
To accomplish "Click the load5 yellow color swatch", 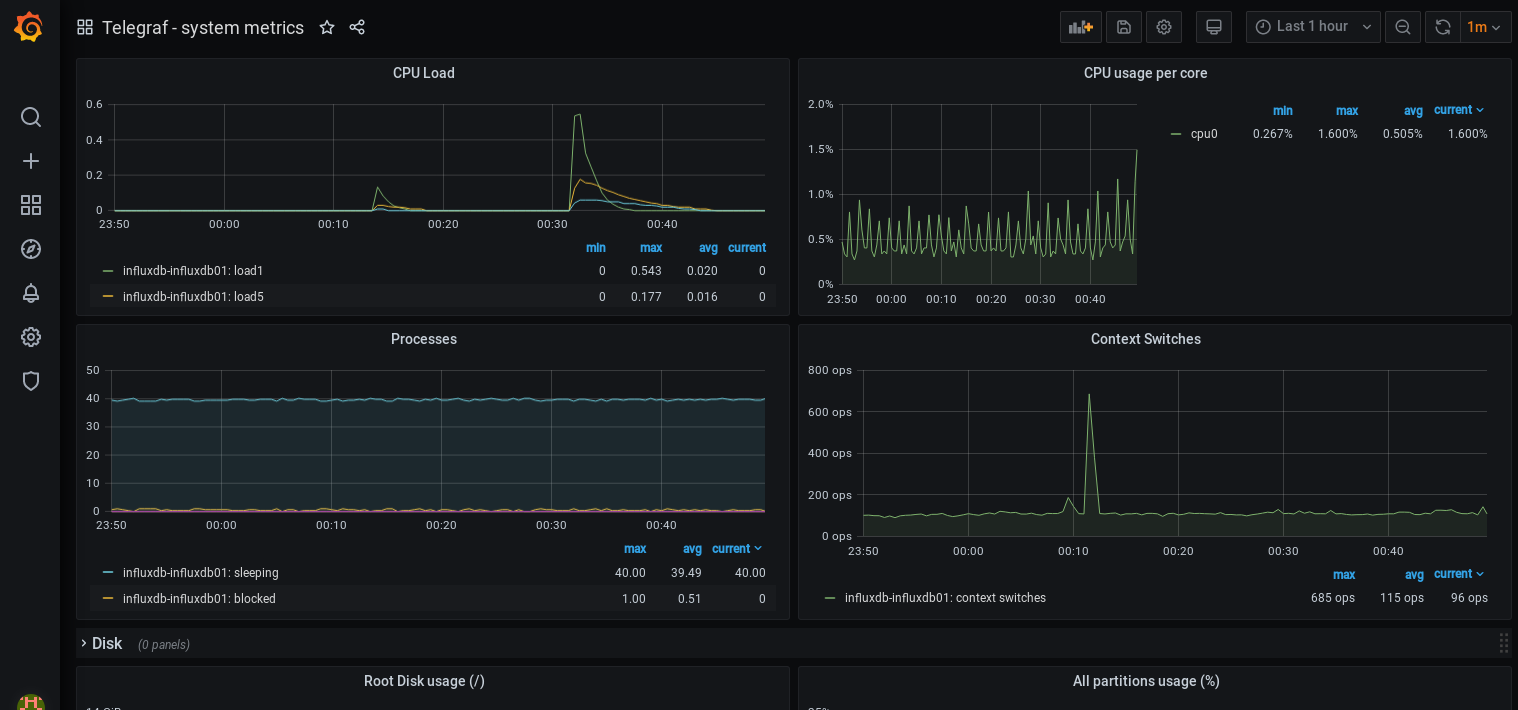I will pyautogui.click(x=108, y=297).
